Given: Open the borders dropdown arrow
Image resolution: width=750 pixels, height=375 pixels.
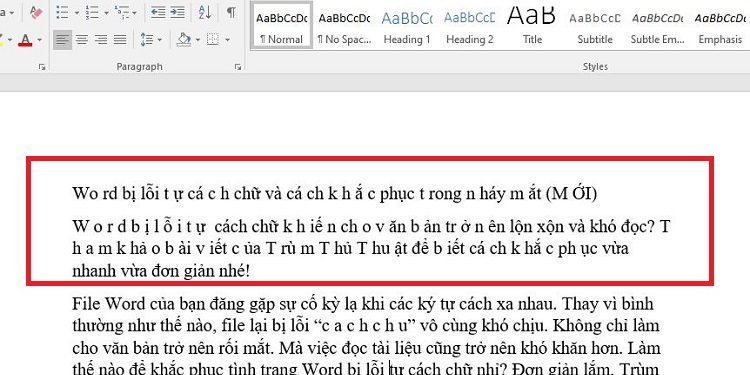Looking at the screenshot, I should 227,40.
